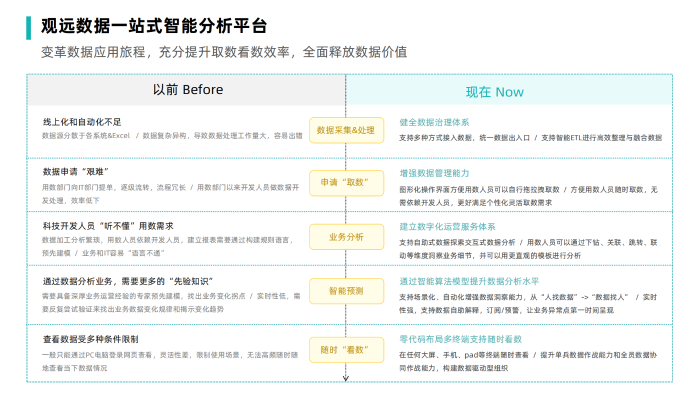Click the description starting 数据源分散于各系统&Excel

[172, 136]
